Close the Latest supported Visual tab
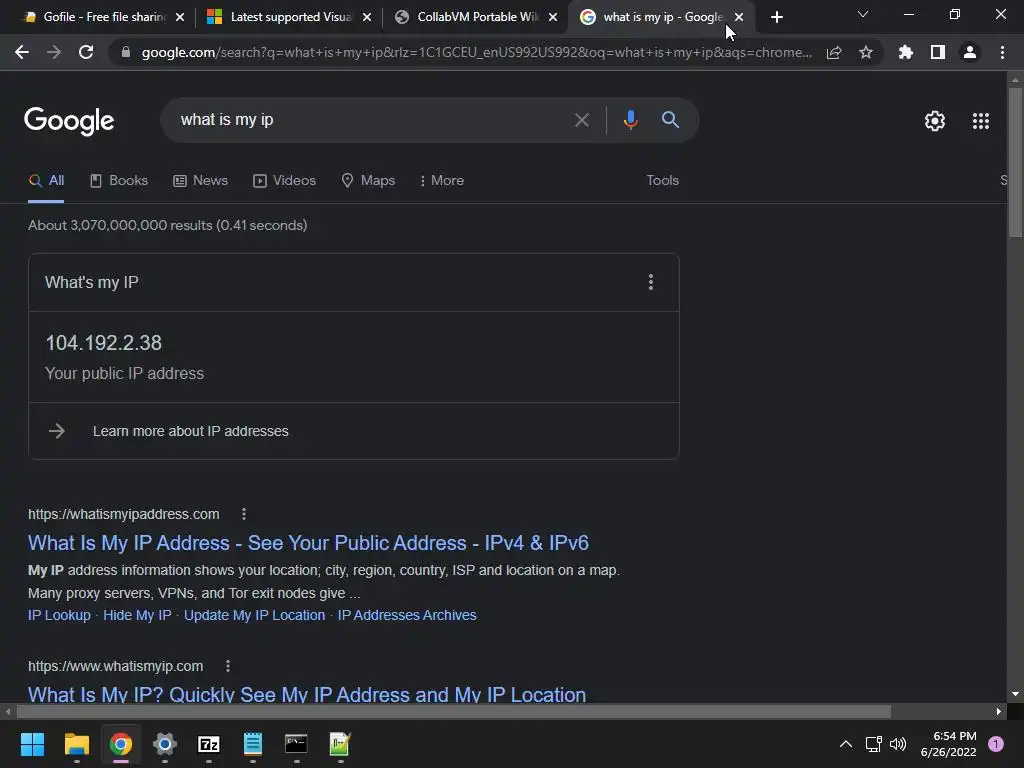The width and height of the screenshot is (1024, 768). [366, 17]
